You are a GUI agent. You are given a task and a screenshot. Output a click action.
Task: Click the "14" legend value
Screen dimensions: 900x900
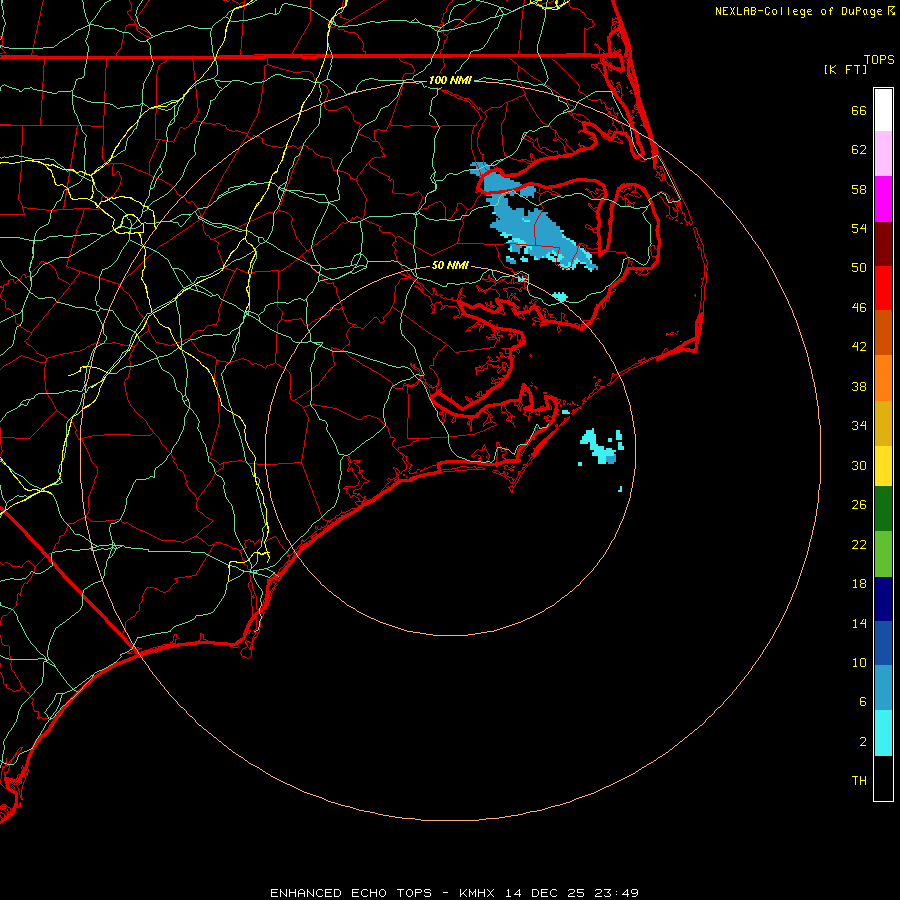[859, 623]
